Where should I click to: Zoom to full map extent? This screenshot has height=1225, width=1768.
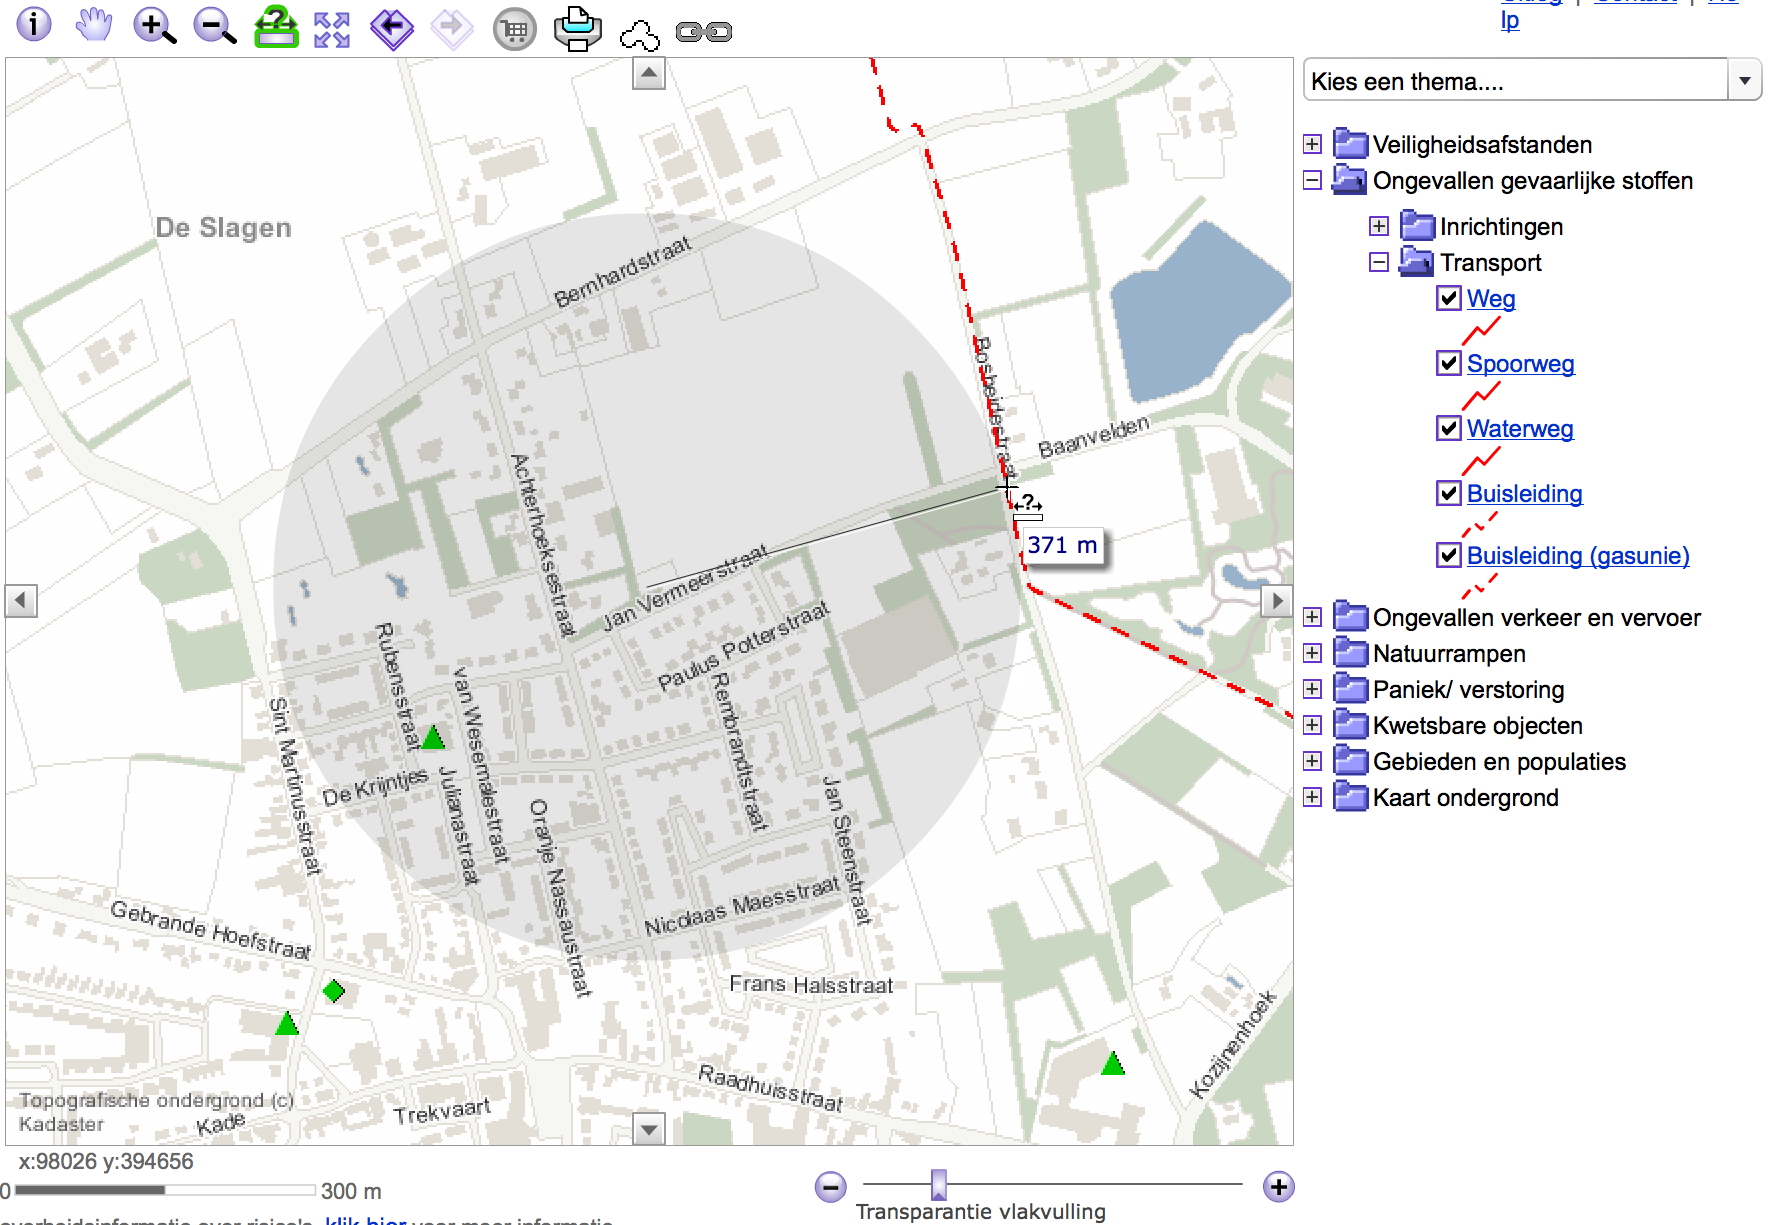[332, 30]
